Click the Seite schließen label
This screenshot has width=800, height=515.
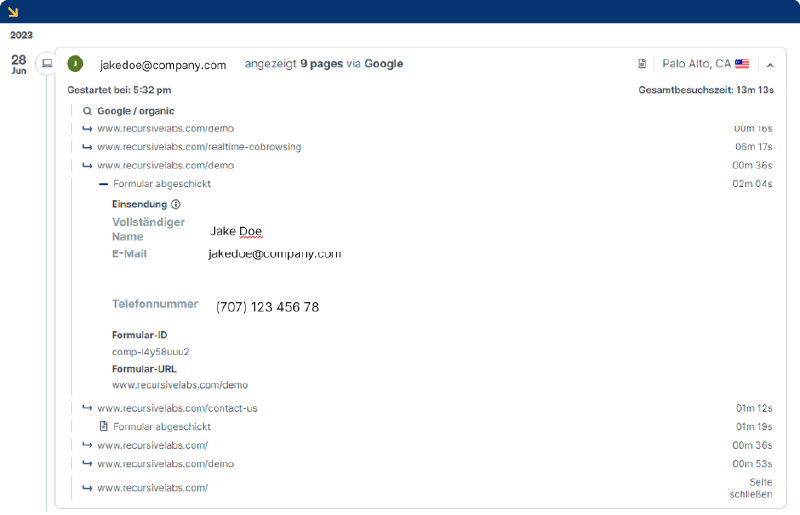tap(751, 488)
